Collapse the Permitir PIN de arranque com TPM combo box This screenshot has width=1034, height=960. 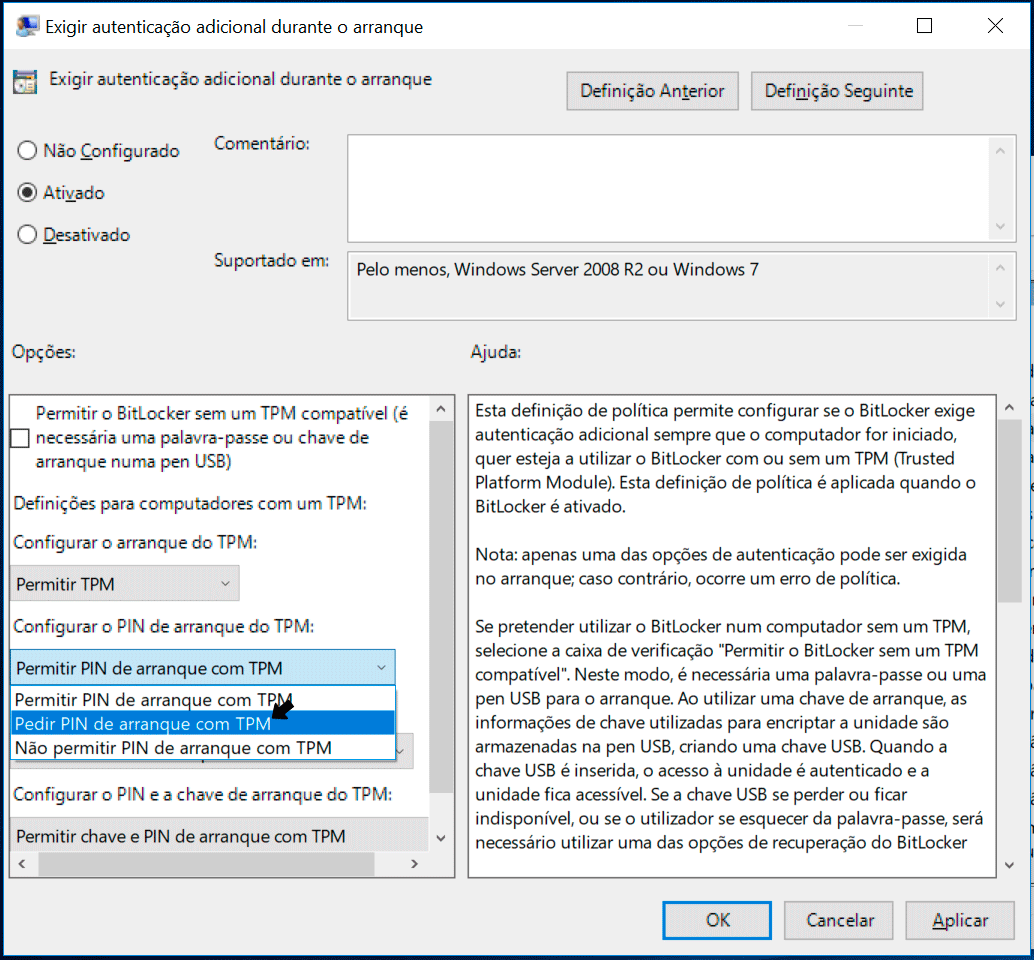(x=203, y=668)
